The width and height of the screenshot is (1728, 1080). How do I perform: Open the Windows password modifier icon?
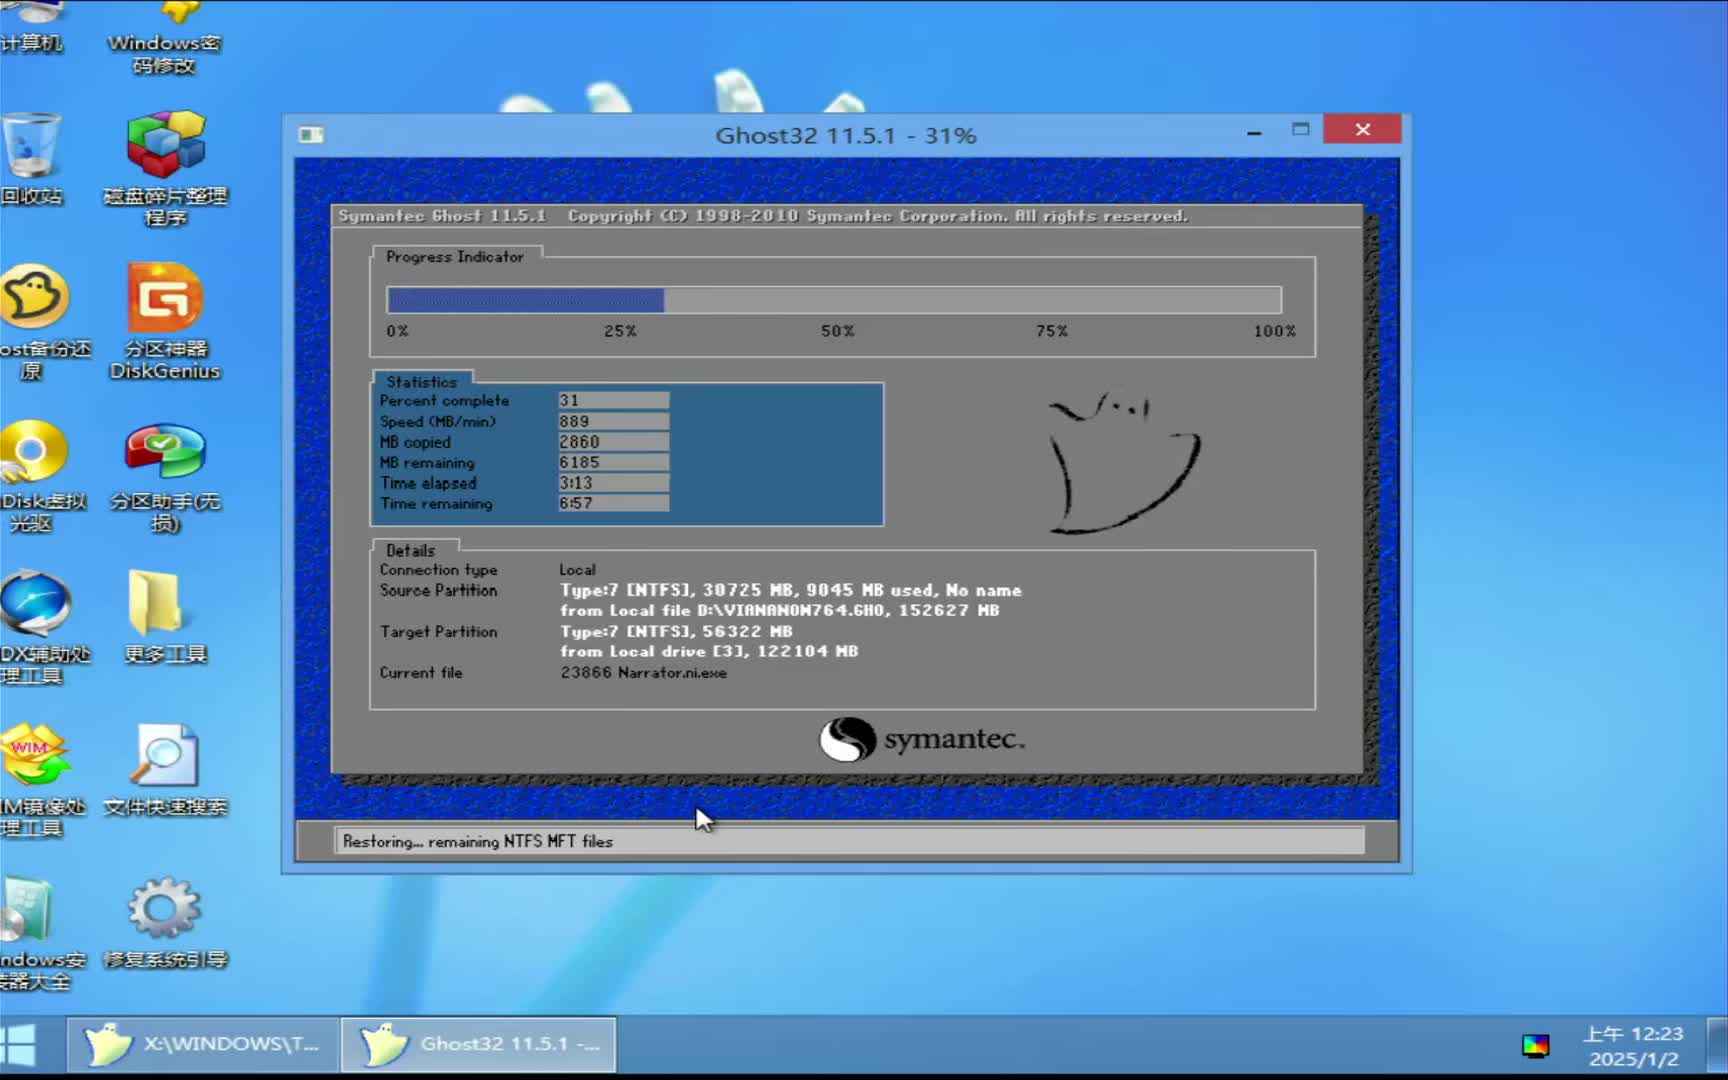tap(165, 40)
